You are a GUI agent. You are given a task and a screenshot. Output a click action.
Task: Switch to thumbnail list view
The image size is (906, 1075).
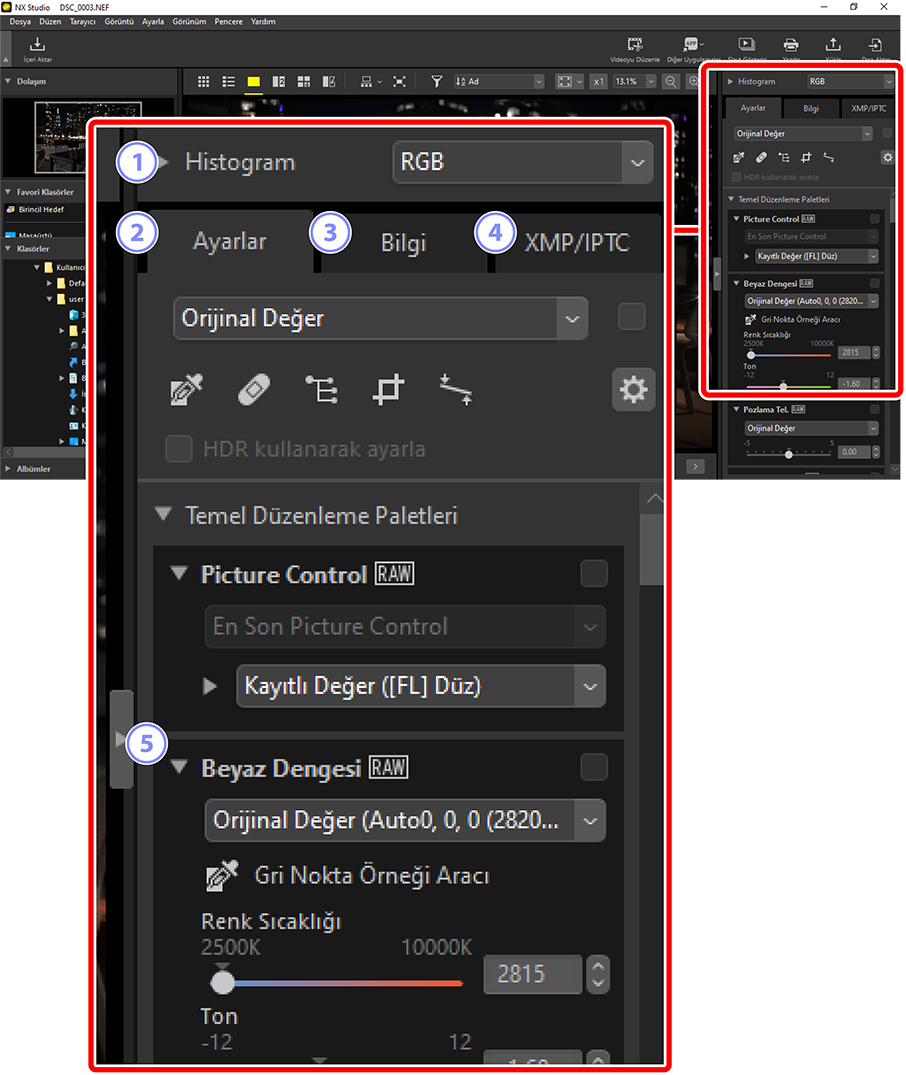pos(228,82)
